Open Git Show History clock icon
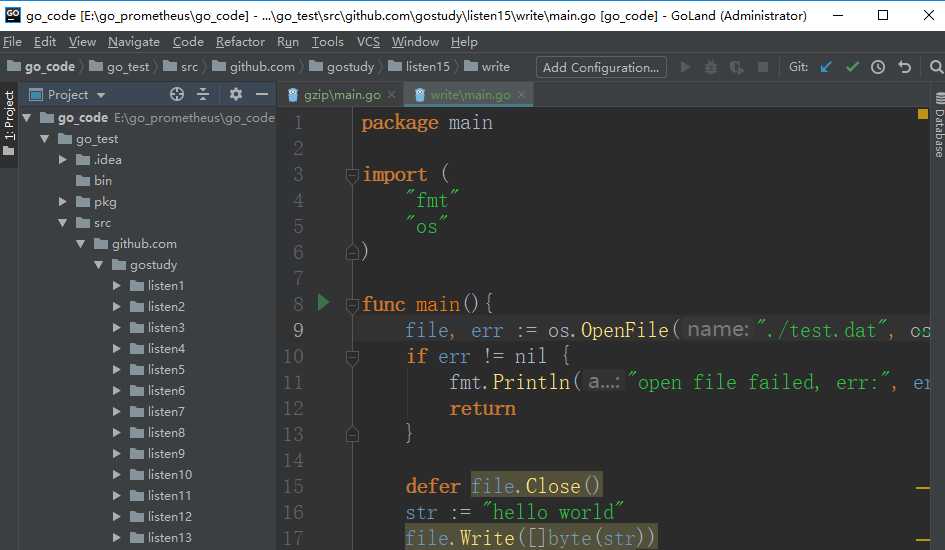This screenshot has height=550, width=945. tap(878, 67)
